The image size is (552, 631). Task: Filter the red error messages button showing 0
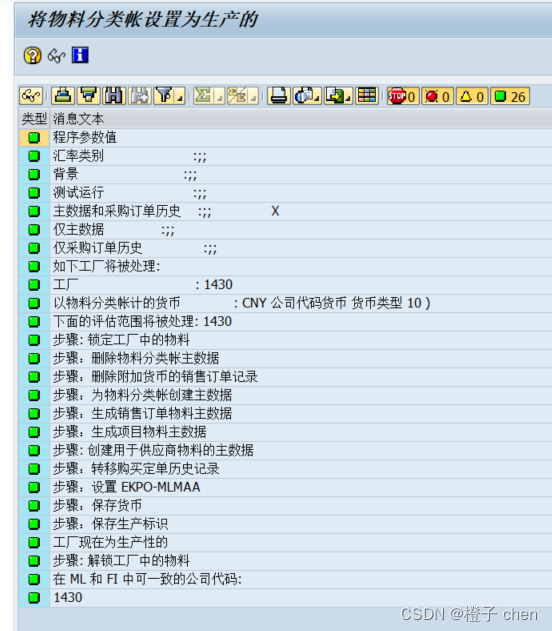click(438, 96)
